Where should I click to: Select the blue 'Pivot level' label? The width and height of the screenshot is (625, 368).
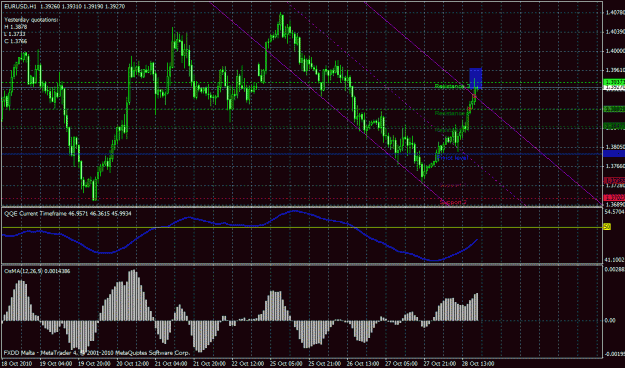click(x=452, y=157)
